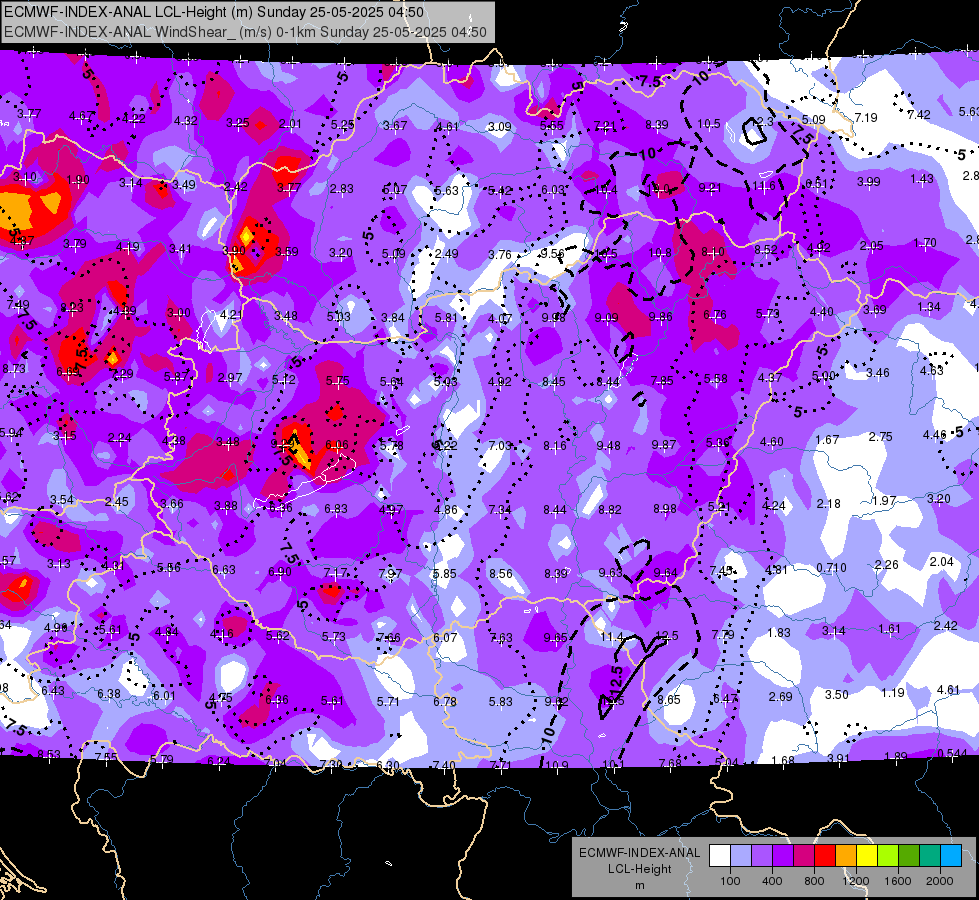Click the pale blue swatch in the legend
Viewport: 979px width, 900px height.
click(741, 856)
